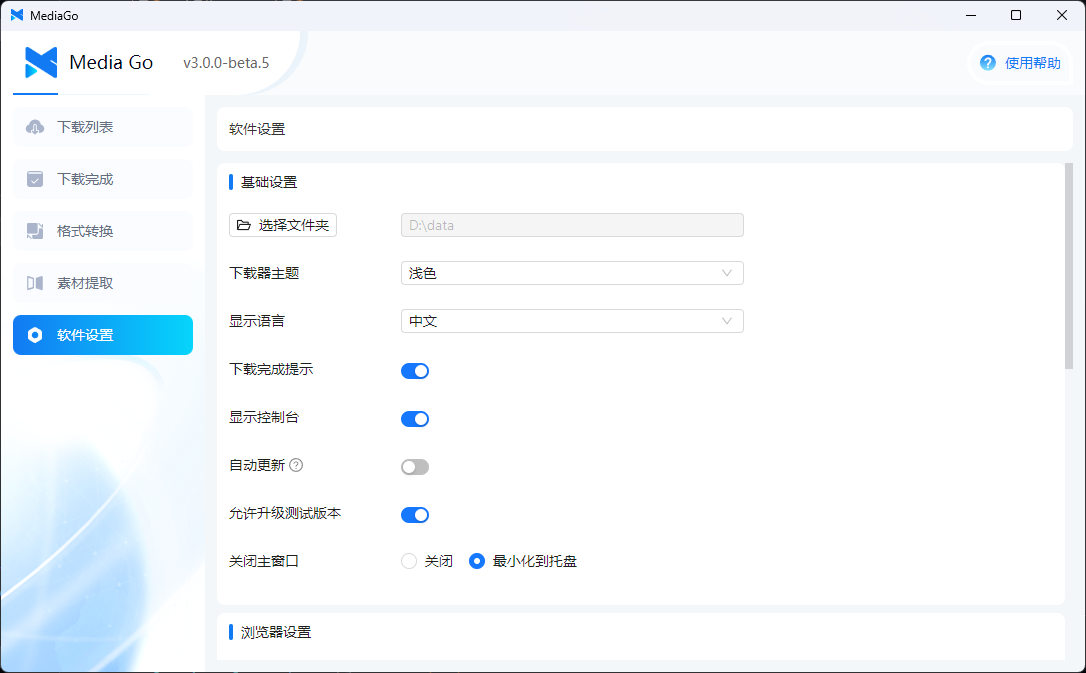Open the 下载器主题 dropdown
Image resolution: width=1086 pixels, height=673 pixels.
[x=571, y=273]
